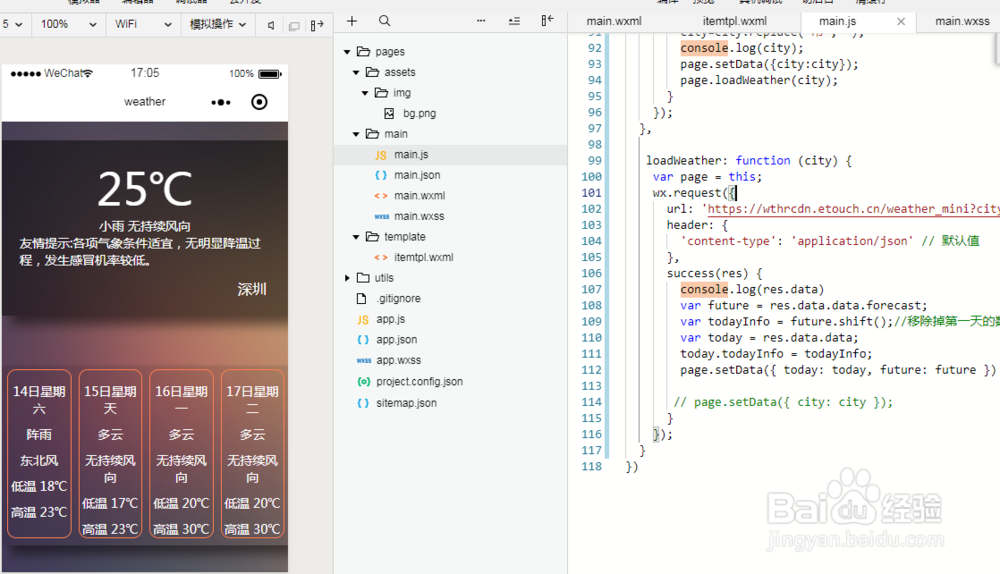Tap the weather page title in simulator
This screenshot has height=574, width=1000.
pyautogui.click(x=145, y=102)
